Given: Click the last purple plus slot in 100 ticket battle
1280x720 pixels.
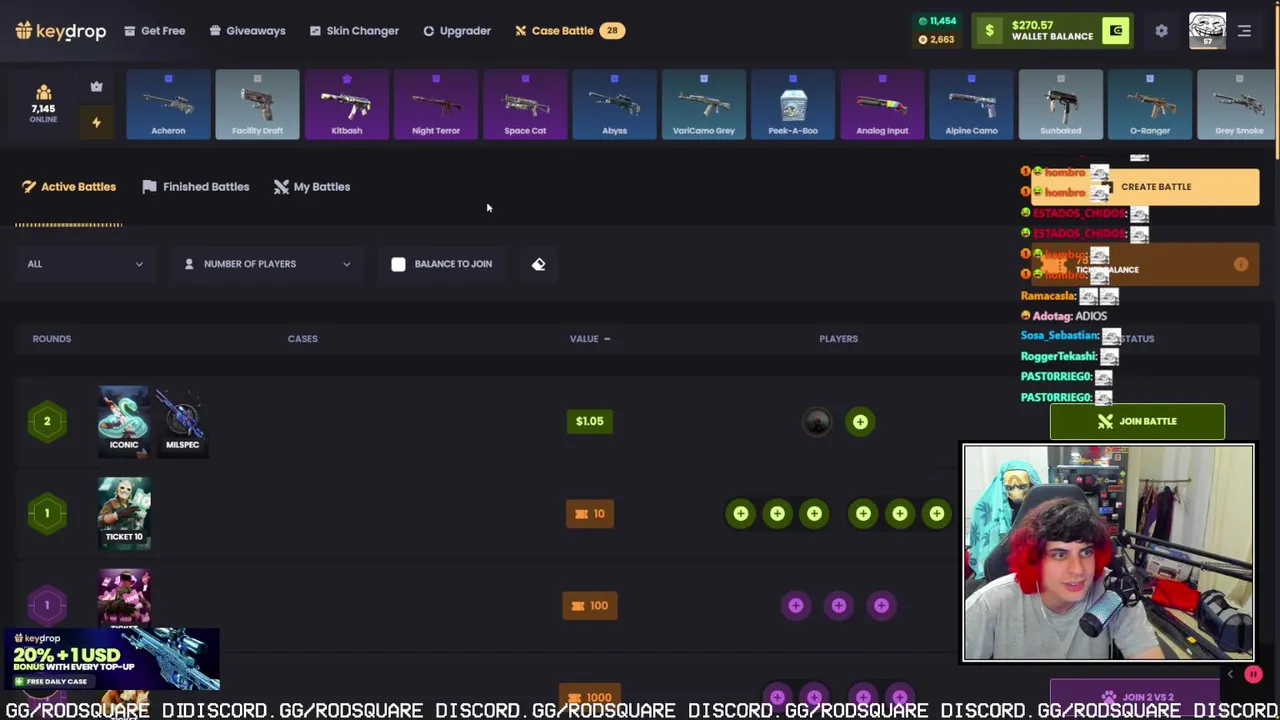Looking at the screenshot, I should tap(881, 606).
